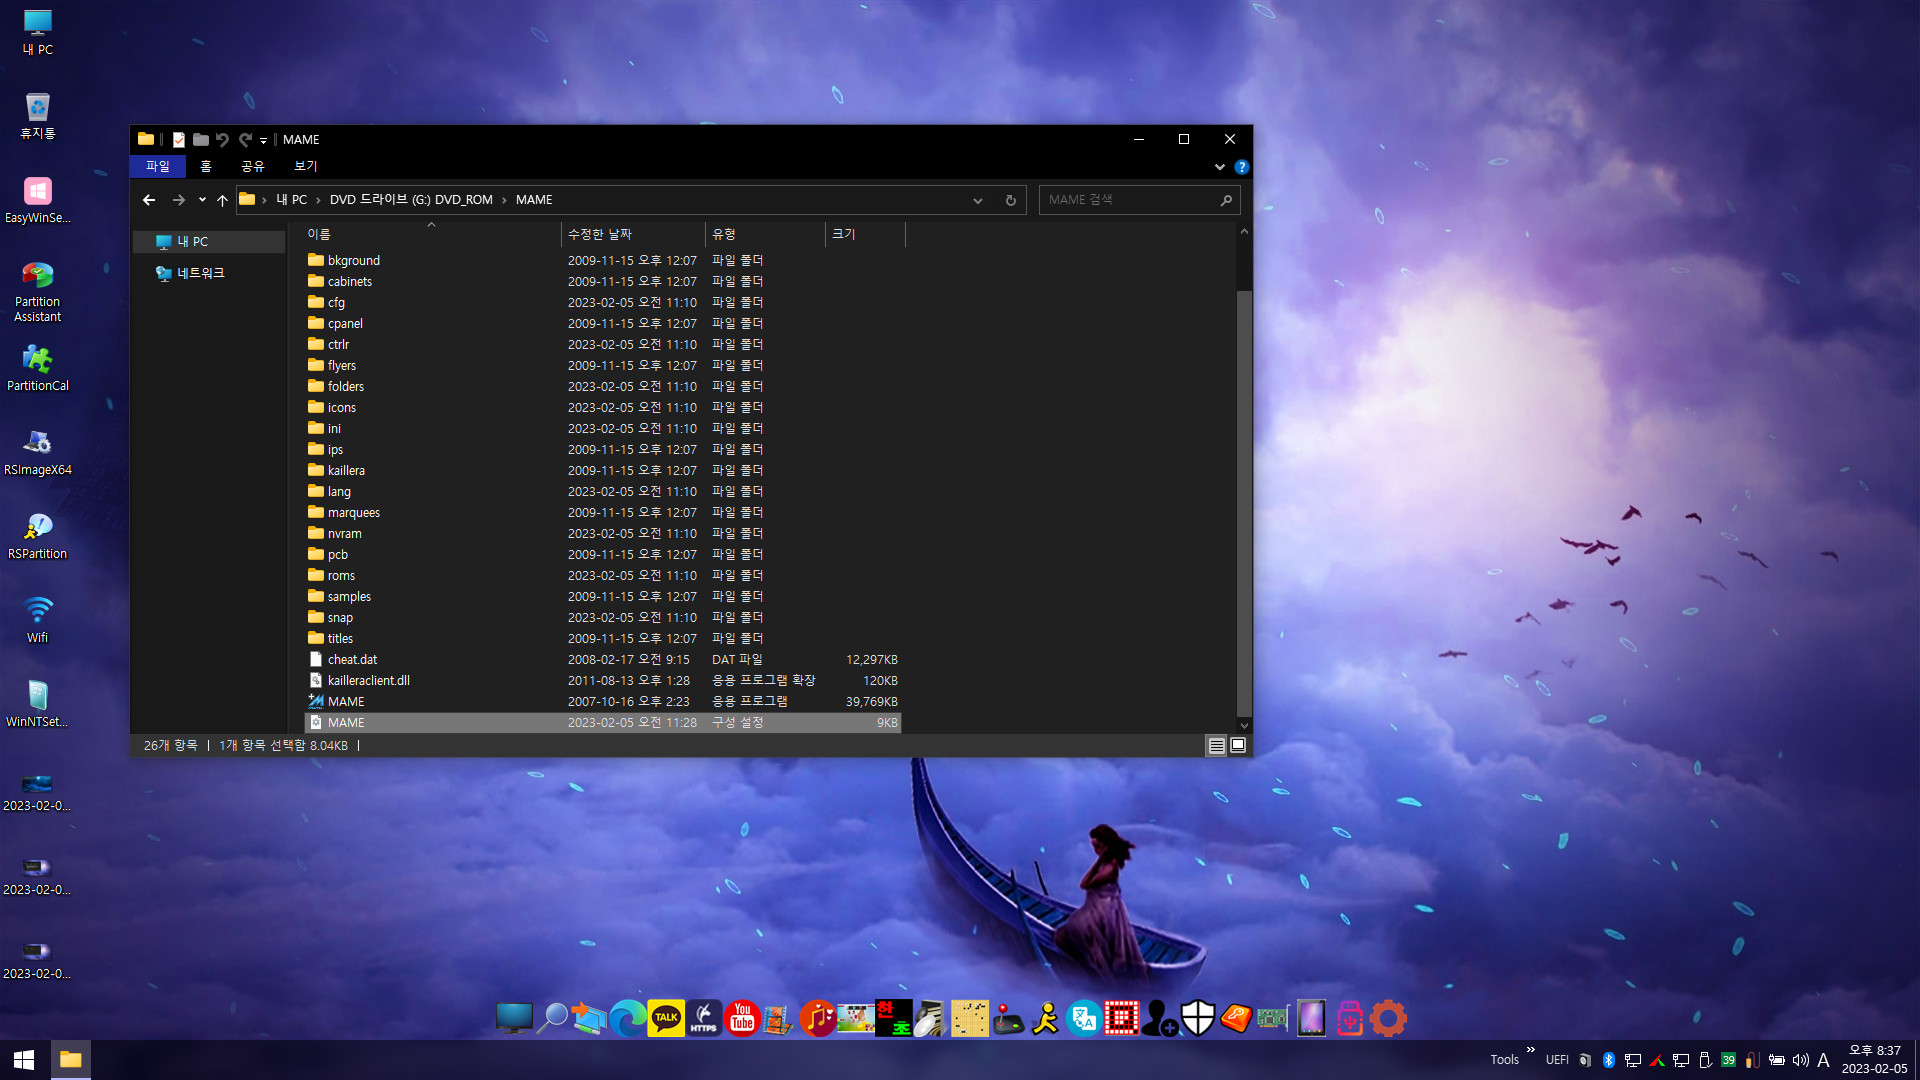1920x1080 pixels.
Task: Click the New folder quick access icon
Action: click(201, 140)
